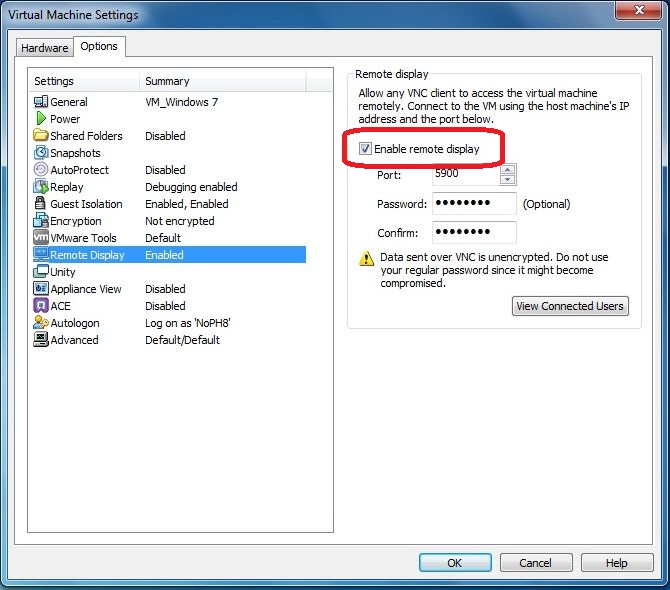Image resolution: width=670 pixels, height=590 pixels.
Task: Select the General row label
Action: coord(69,102)
